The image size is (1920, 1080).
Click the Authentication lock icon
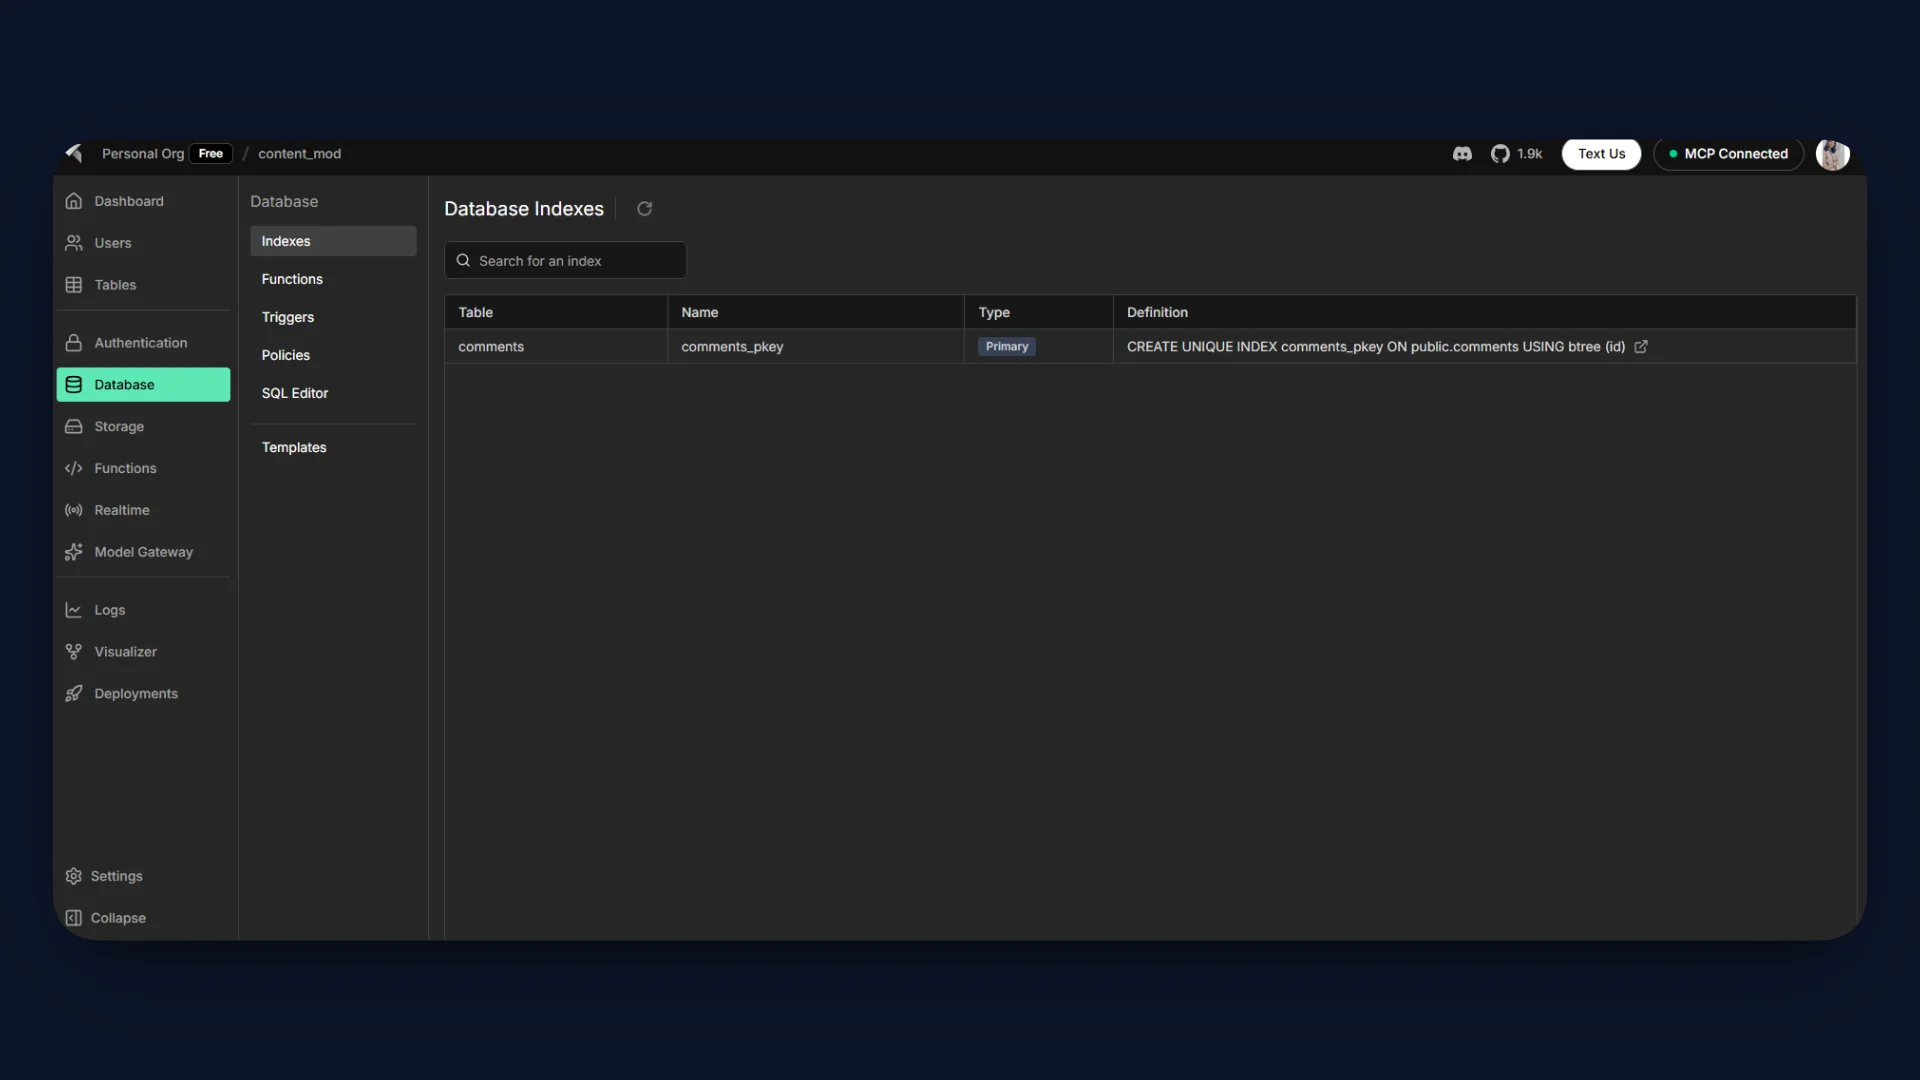74,343
